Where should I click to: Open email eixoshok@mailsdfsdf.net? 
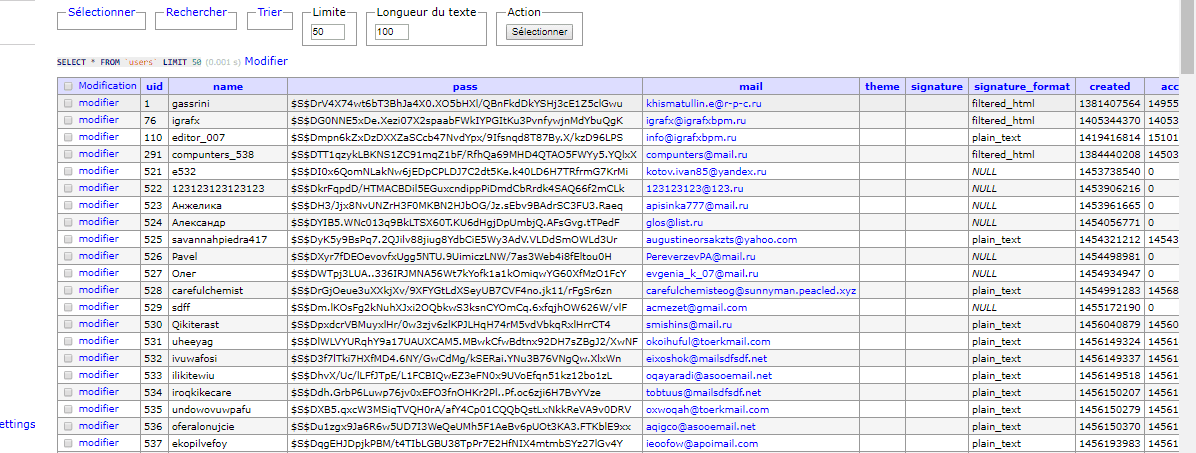point(706,358)
